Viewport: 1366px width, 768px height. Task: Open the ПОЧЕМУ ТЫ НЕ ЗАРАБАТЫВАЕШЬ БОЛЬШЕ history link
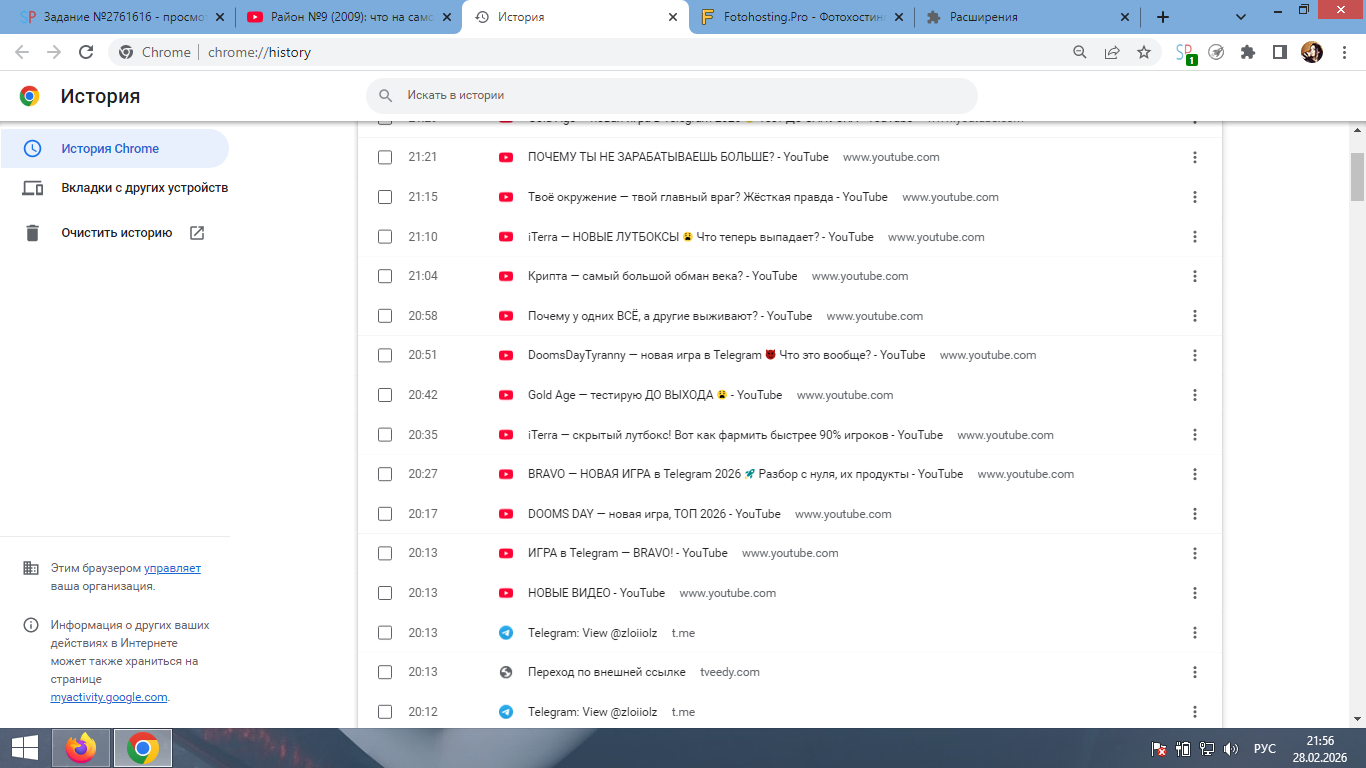(678, 157)
